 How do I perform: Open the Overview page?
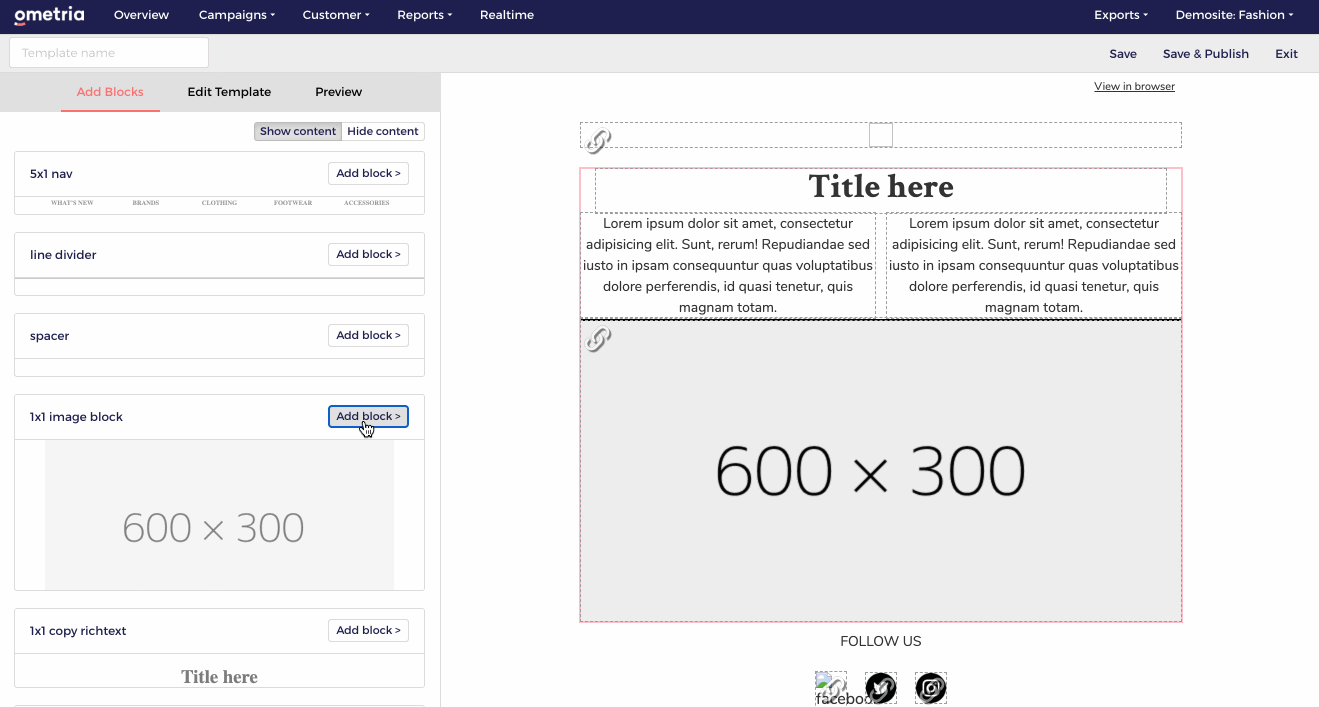[141, 15]
